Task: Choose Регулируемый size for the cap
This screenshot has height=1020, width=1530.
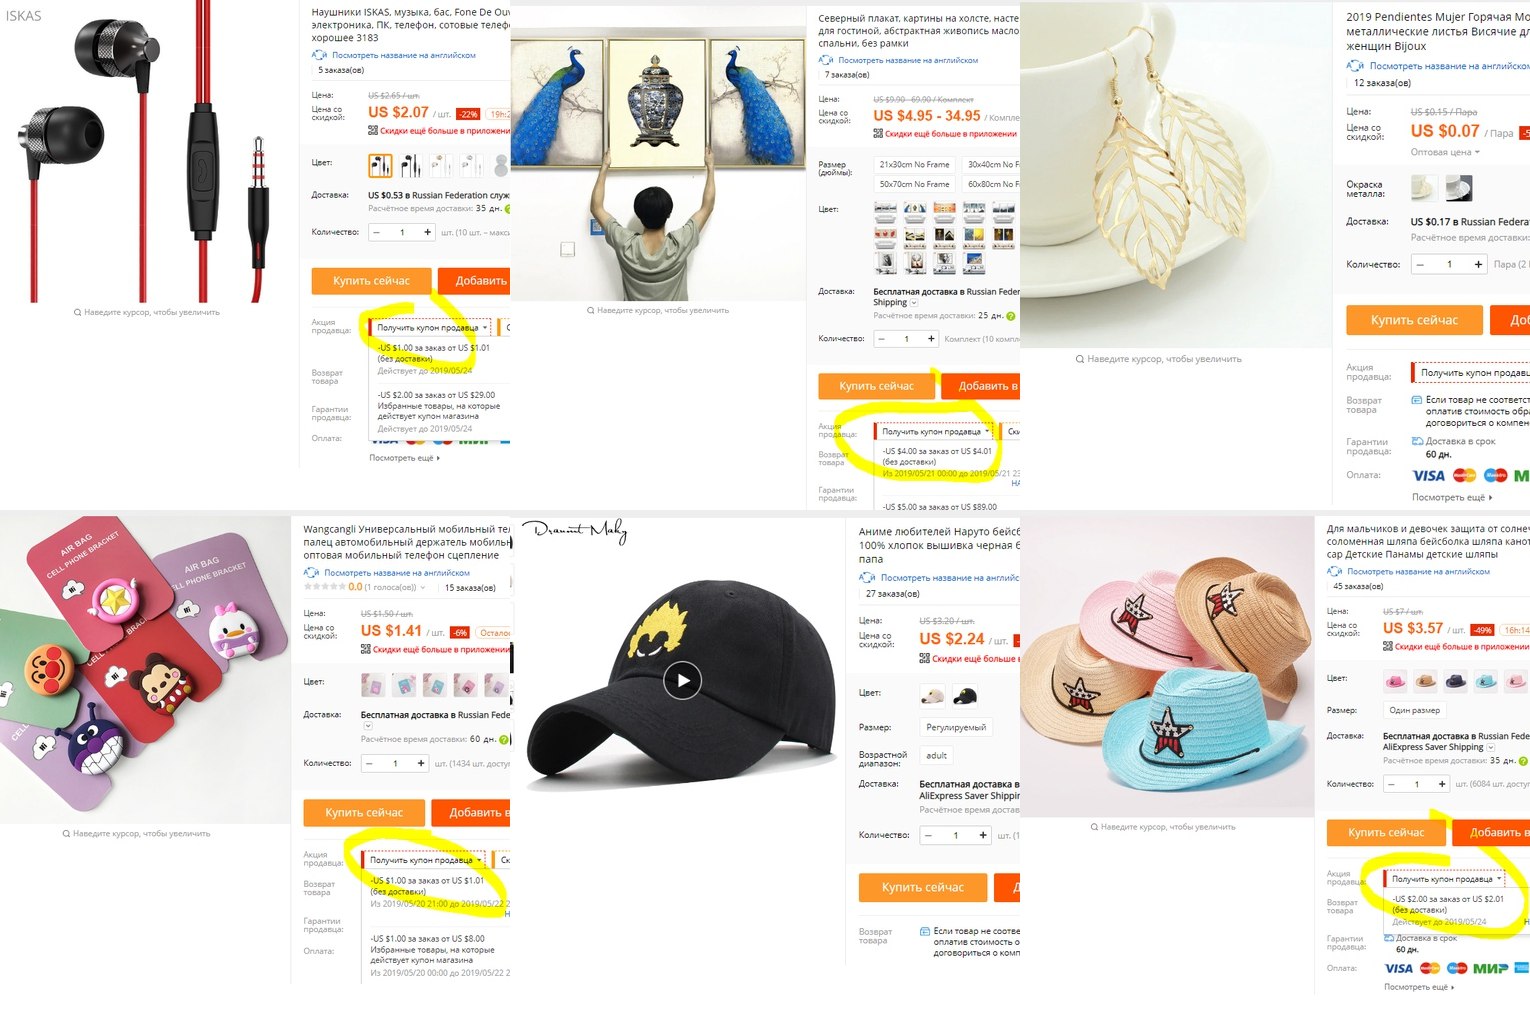Action: click(x=956, y=728)
